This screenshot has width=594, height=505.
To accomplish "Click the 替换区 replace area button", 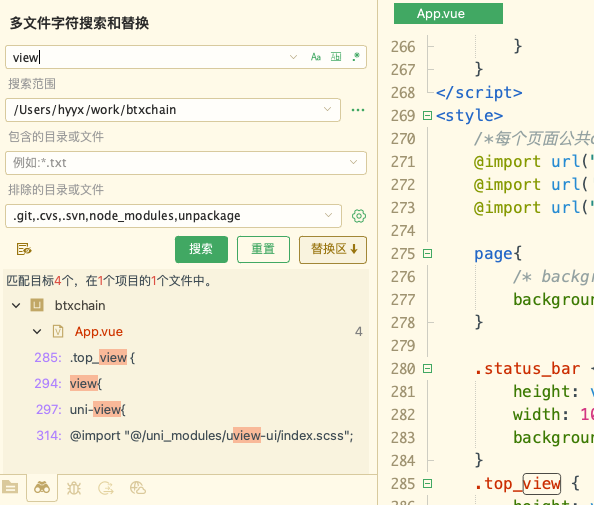I will click(x=333, y=249).
